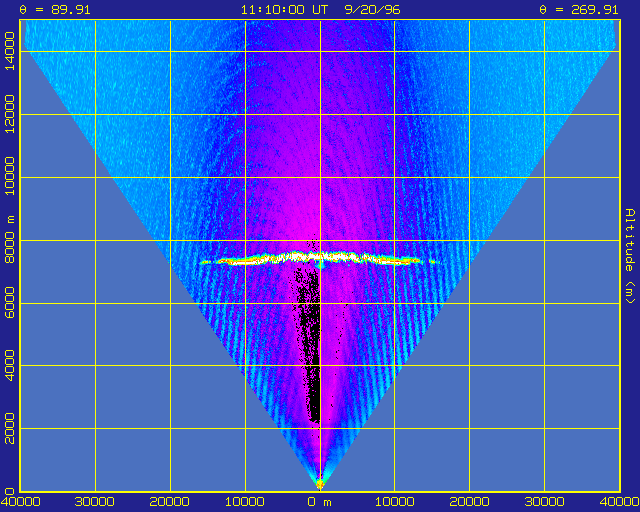Viewport: 640px width, 512px height.
Task: Click the 8000 m altitude axis label
Action: pyautogui.click(x=9, y=240)
